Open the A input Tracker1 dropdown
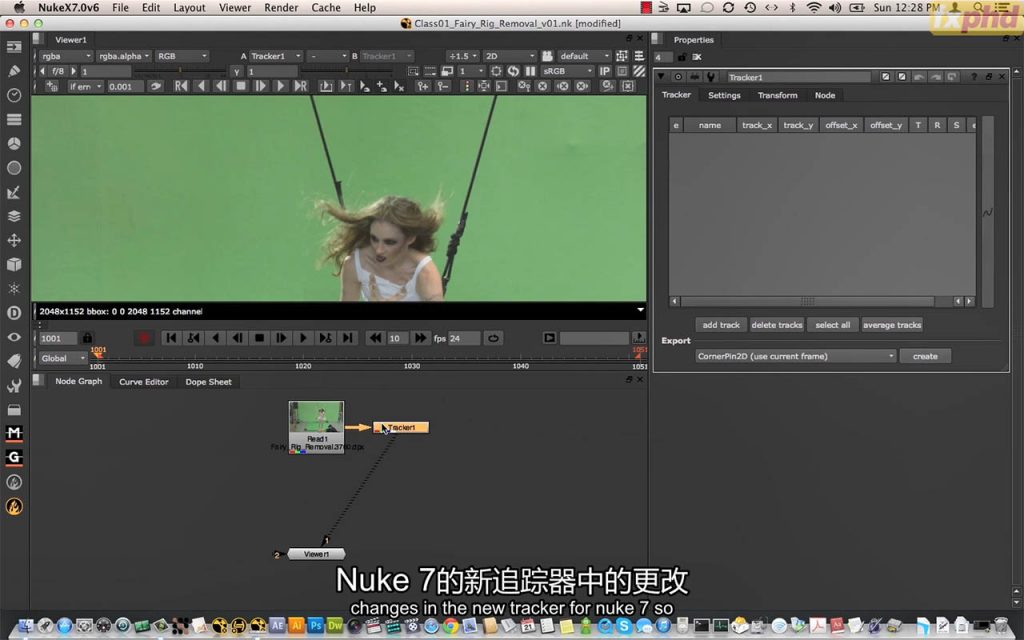The image size is (1024, 640). [276, 56]
